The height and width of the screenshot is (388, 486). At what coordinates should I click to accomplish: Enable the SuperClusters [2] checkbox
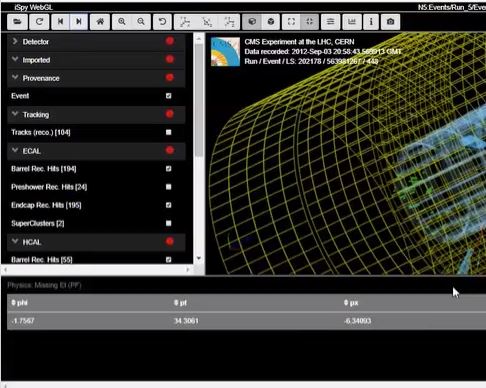[x=169, y=223]
